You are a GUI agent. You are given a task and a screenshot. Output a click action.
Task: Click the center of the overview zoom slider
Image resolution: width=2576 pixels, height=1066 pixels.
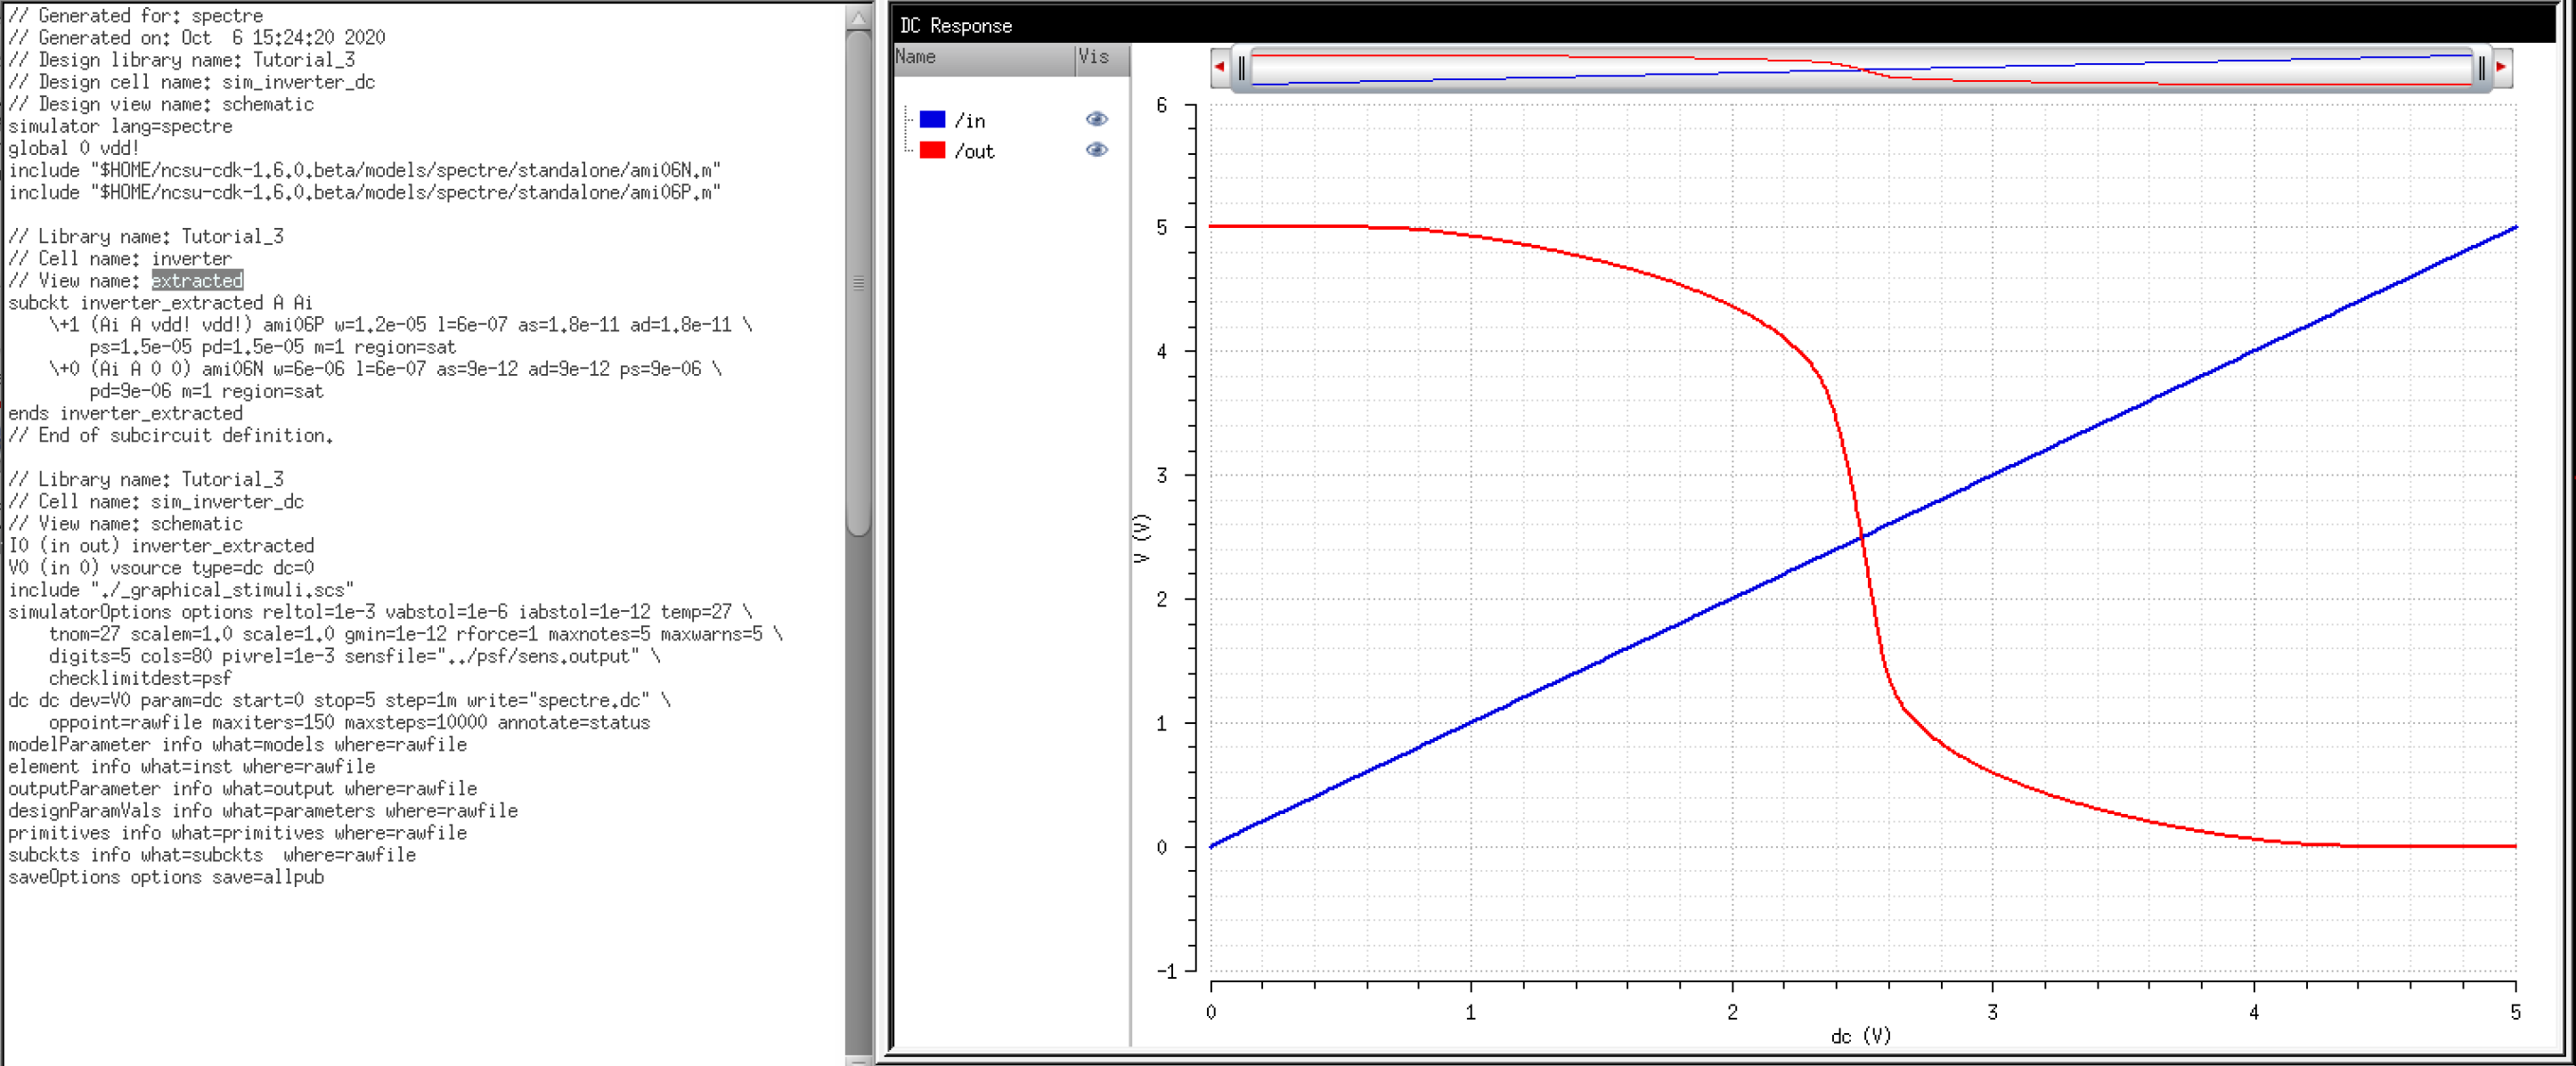[1860, 68]
